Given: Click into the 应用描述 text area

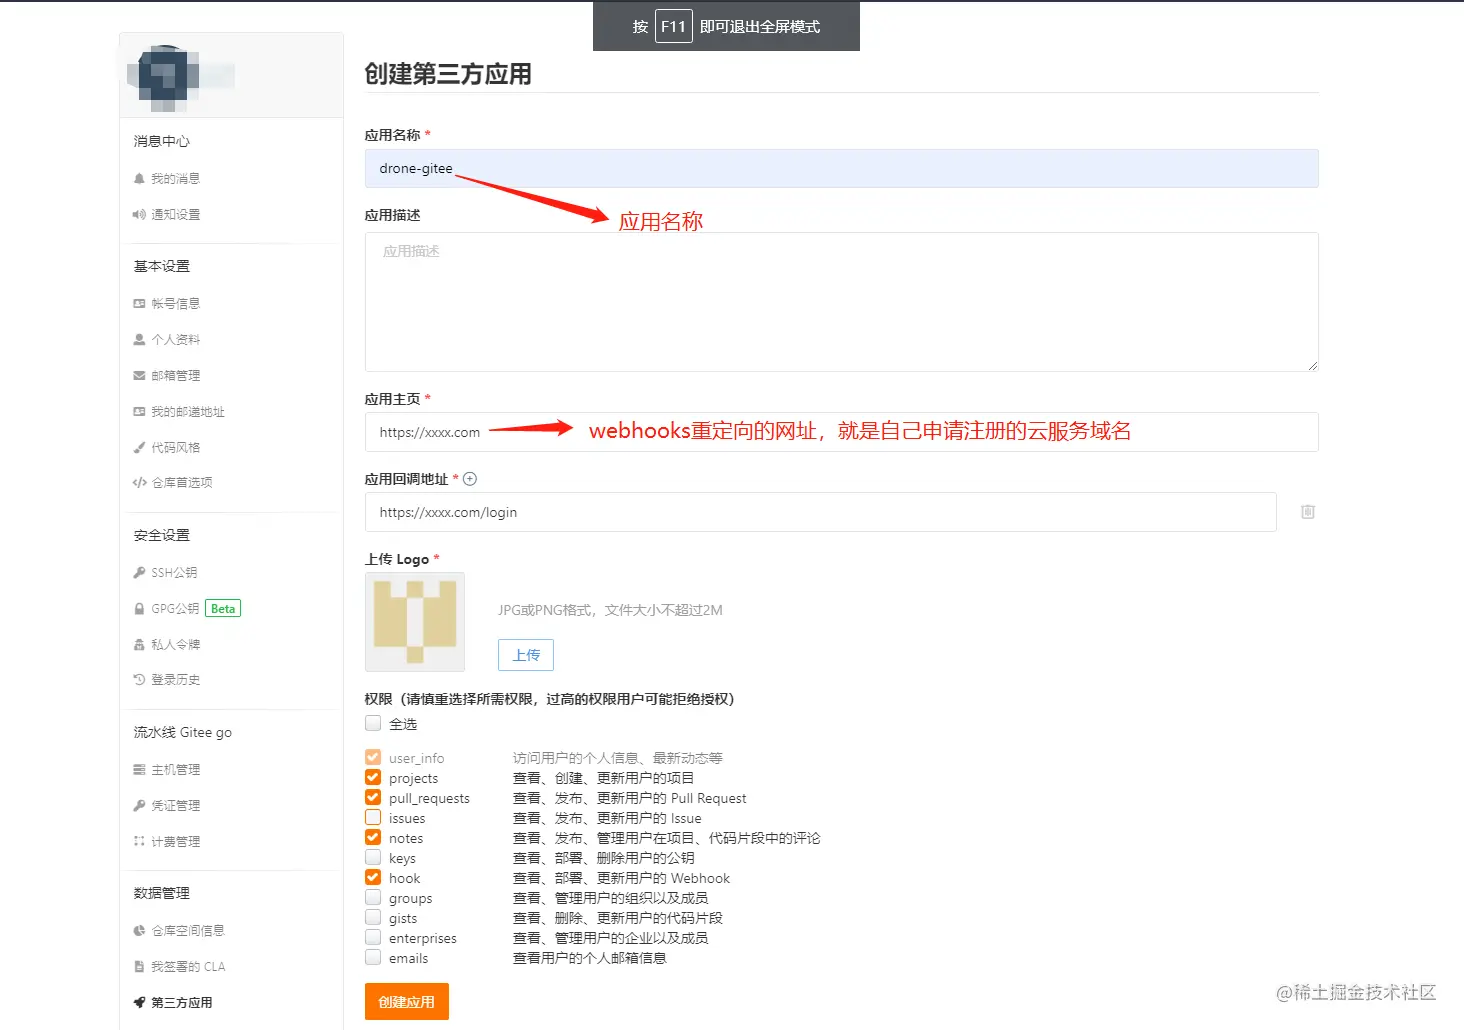Looking at the screenshot, I should (841, 302).
